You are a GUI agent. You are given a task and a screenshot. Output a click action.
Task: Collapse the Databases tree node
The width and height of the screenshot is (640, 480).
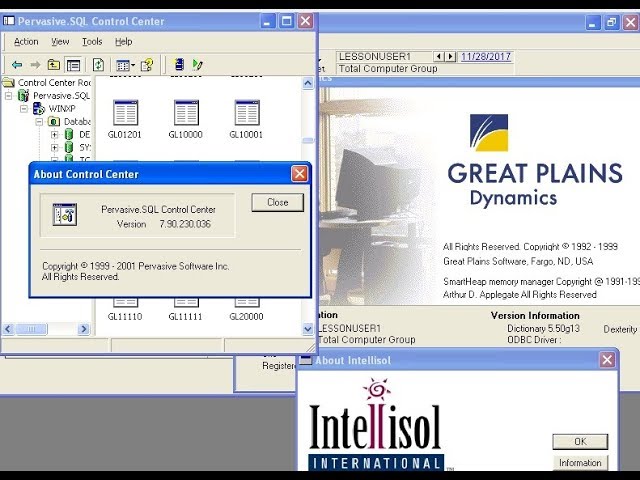(x=39, y=122)
